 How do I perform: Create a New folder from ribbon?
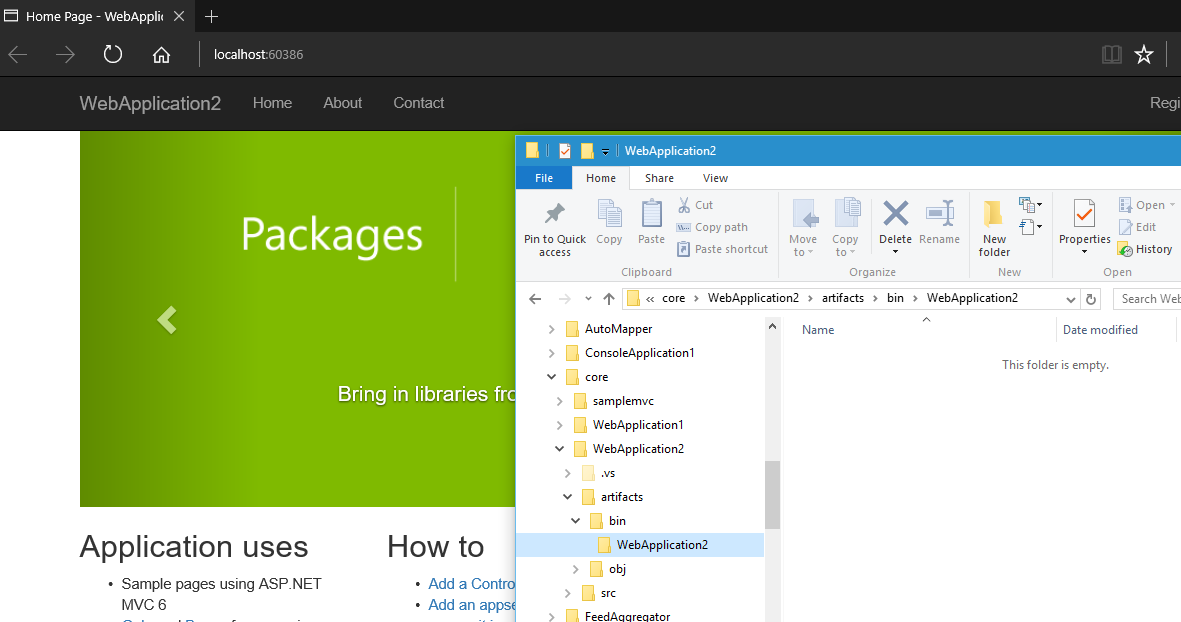pos(994,214)
